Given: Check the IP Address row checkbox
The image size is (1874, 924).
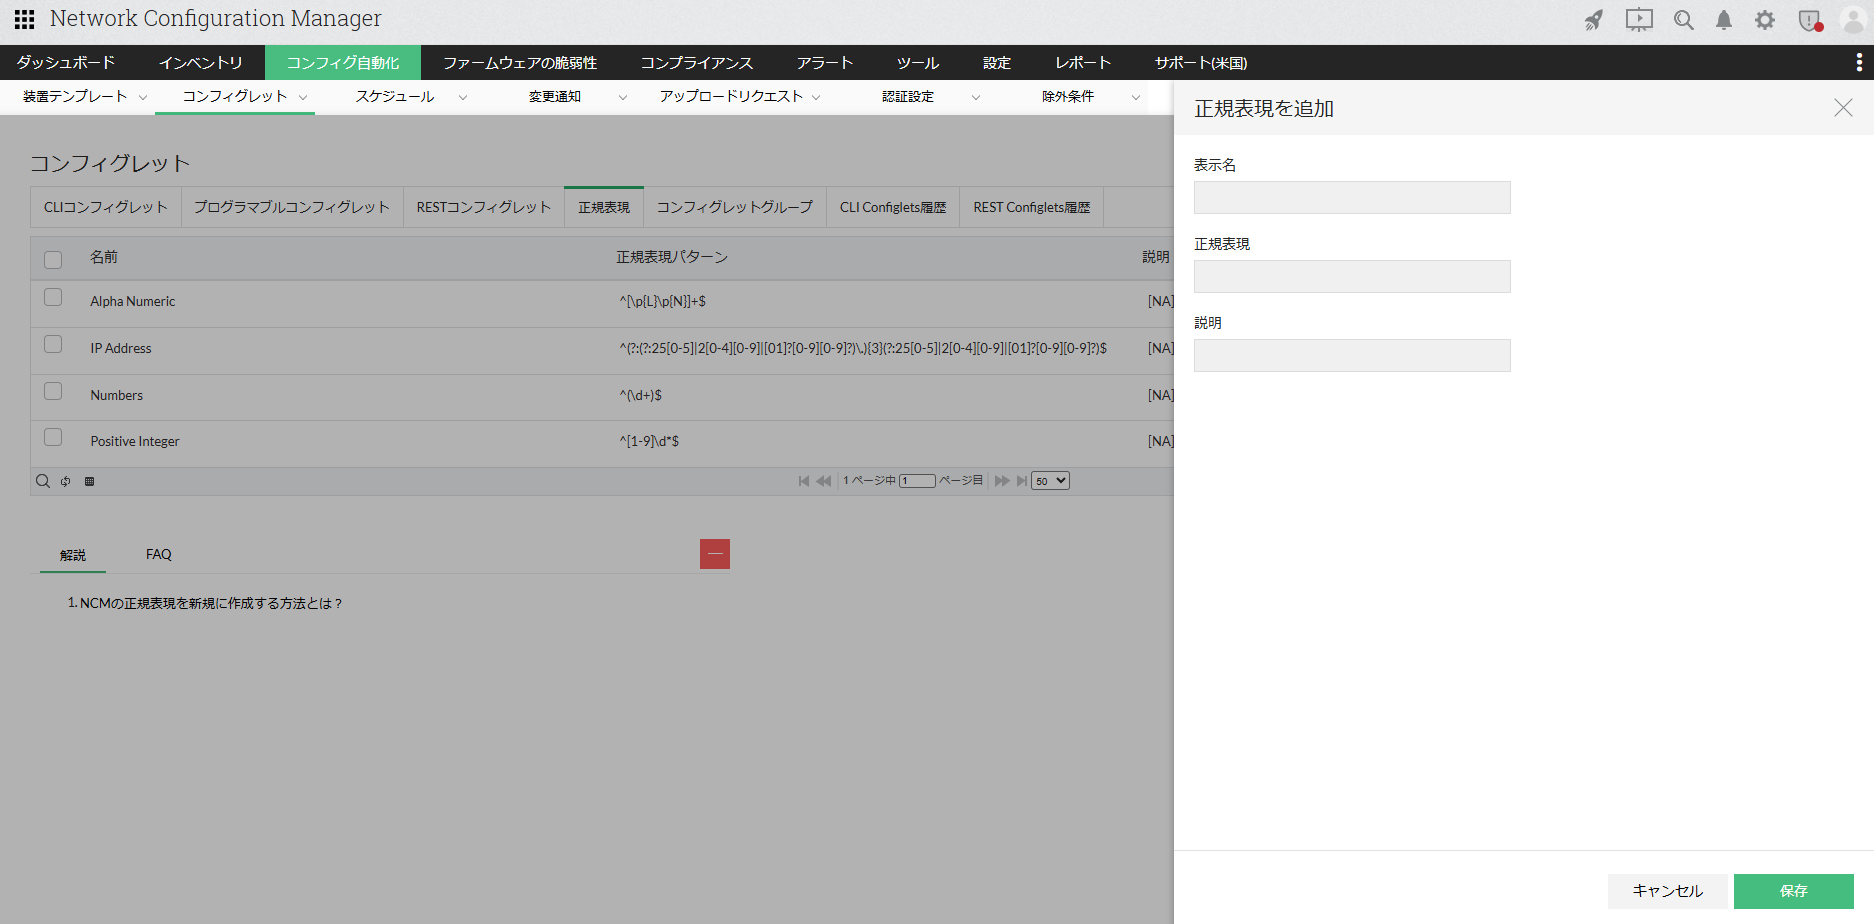Looking at the screenshot, I should pos(53,344).
